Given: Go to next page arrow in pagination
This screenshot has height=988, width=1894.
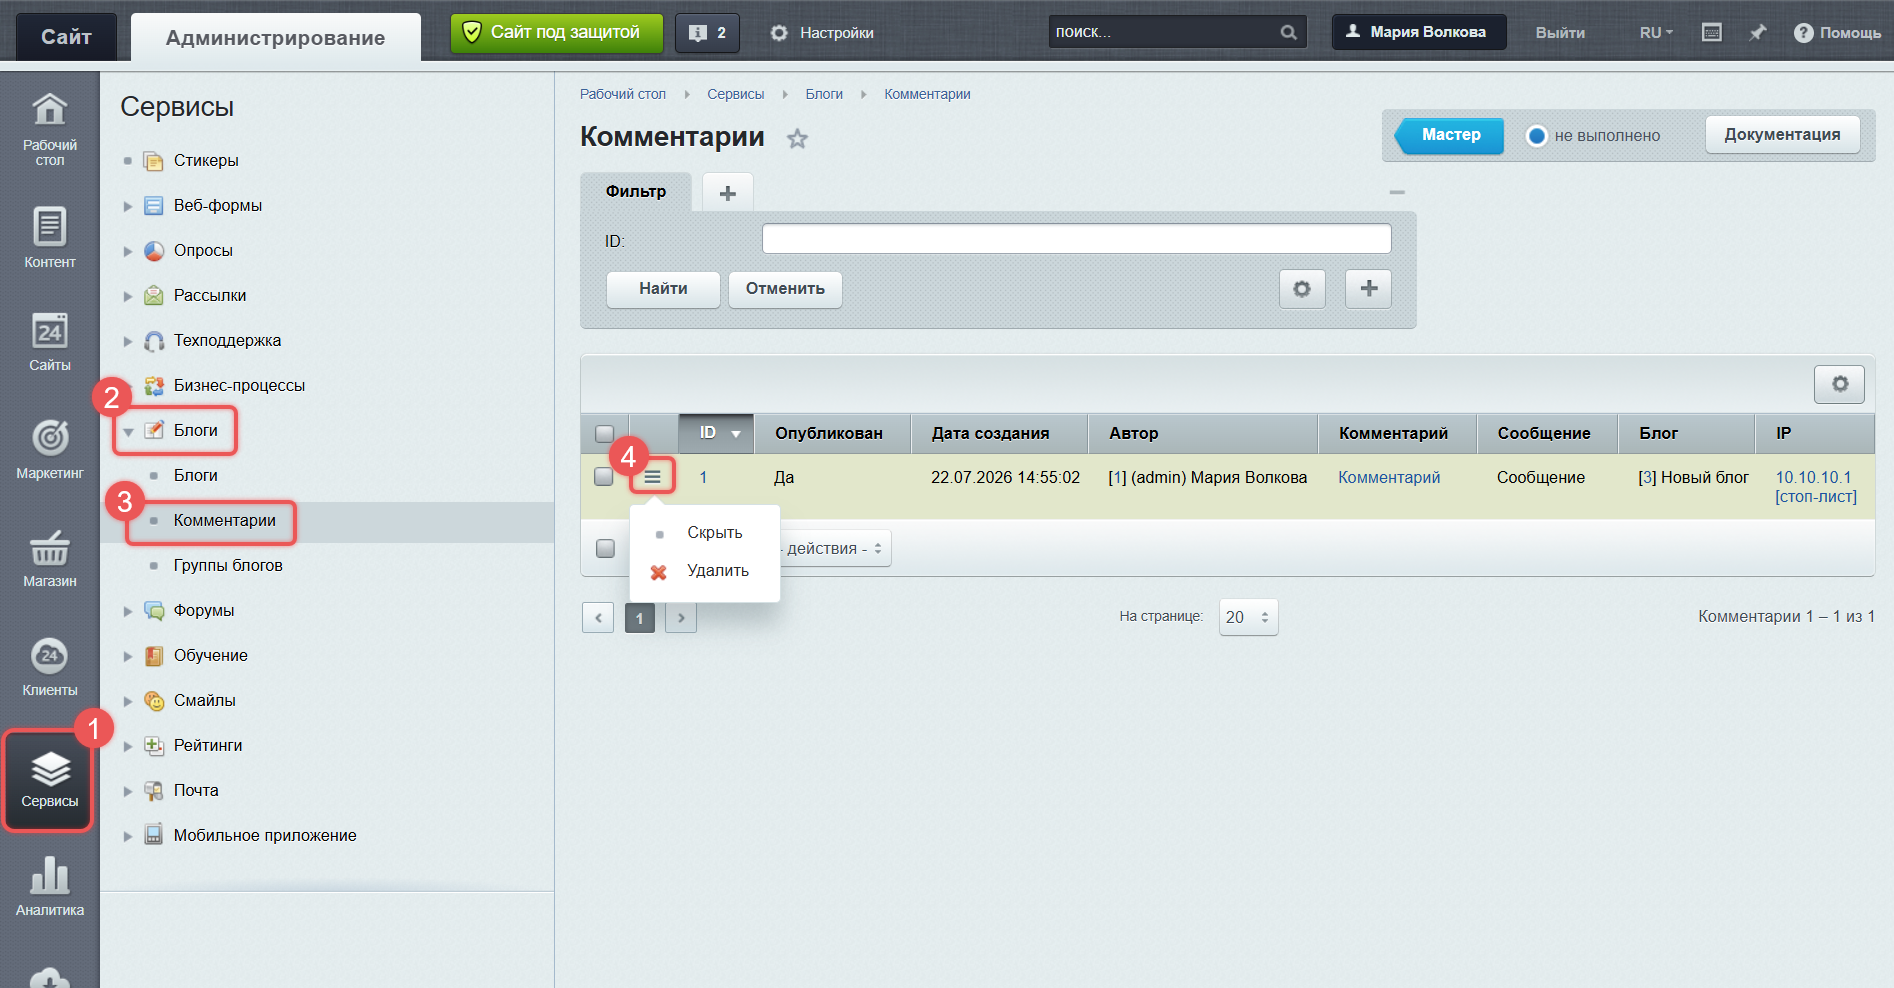Looking at the screenshot, I should point(681,618).
